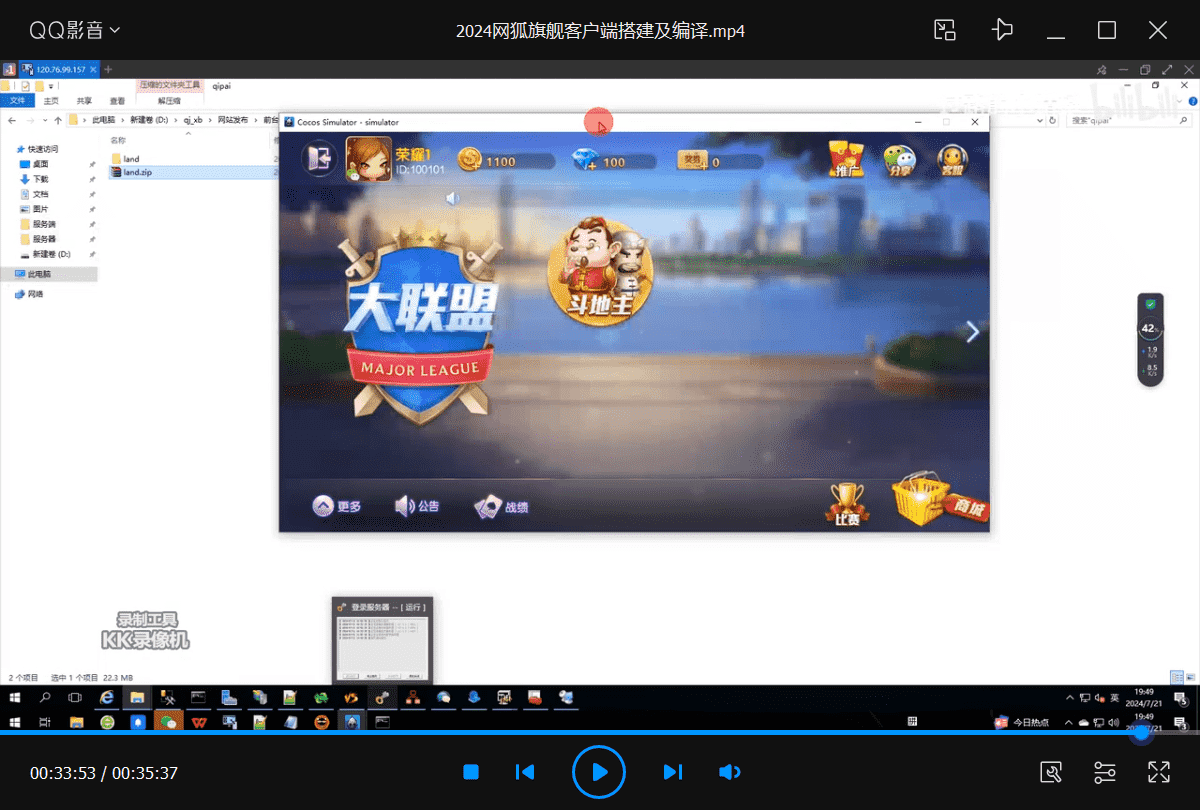This screenshot has height=810, width=1200.
Task: Open the address bar history dropdown
Action: (1039, 120)
